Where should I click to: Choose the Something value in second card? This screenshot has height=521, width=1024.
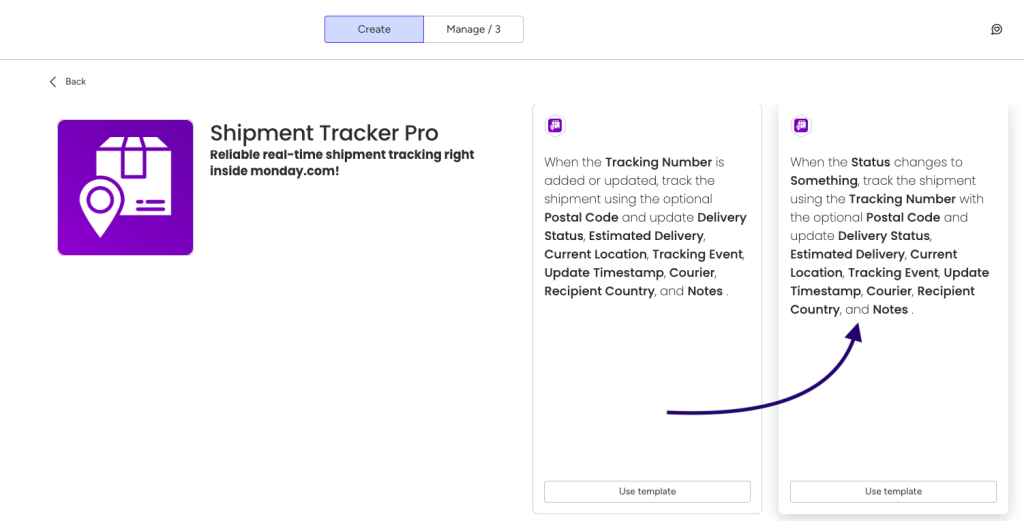(x=824, y=181)
